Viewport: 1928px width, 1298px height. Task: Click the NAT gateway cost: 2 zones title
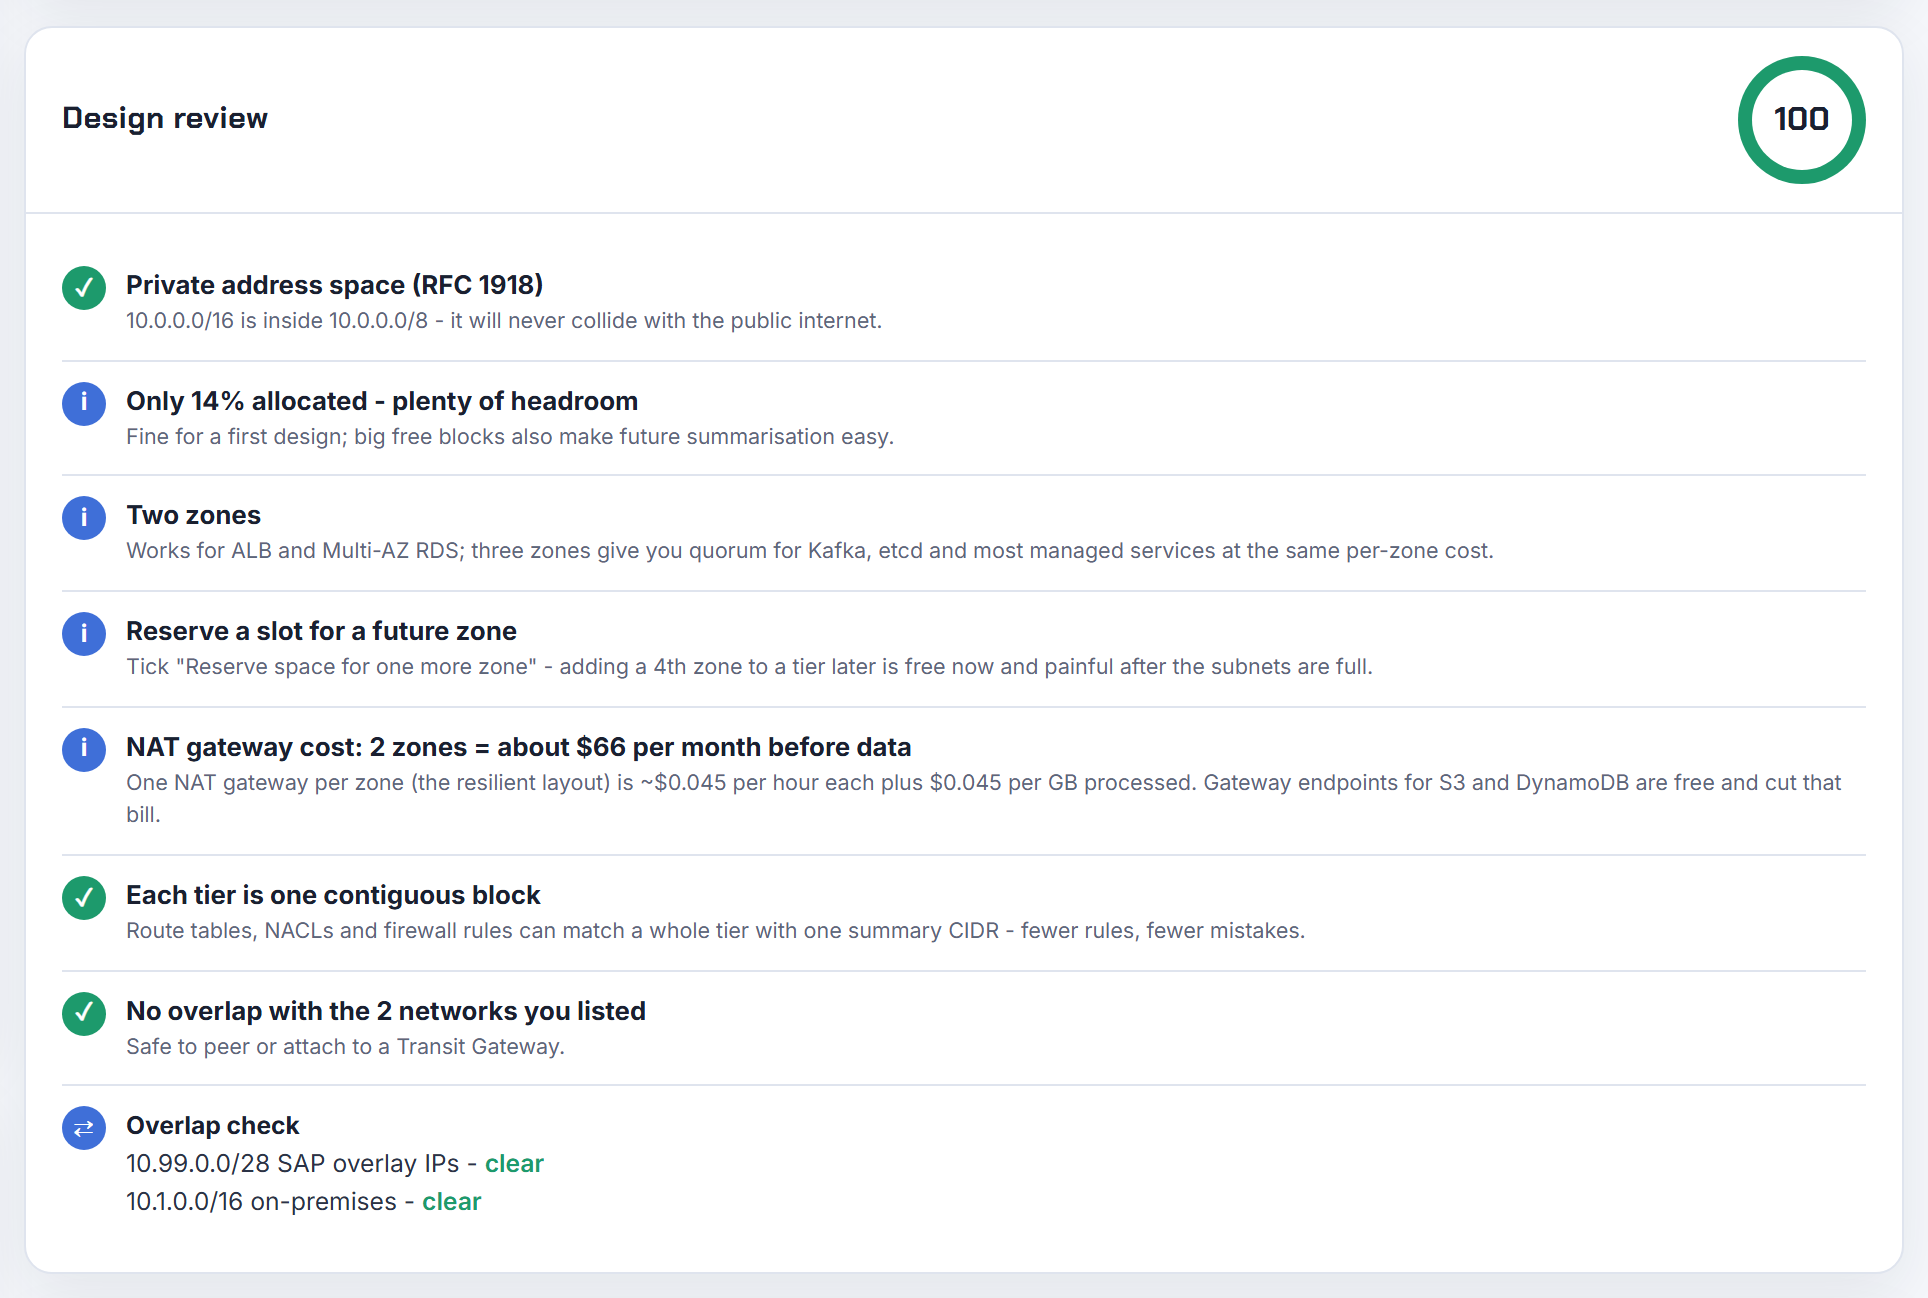pos(518,747)
